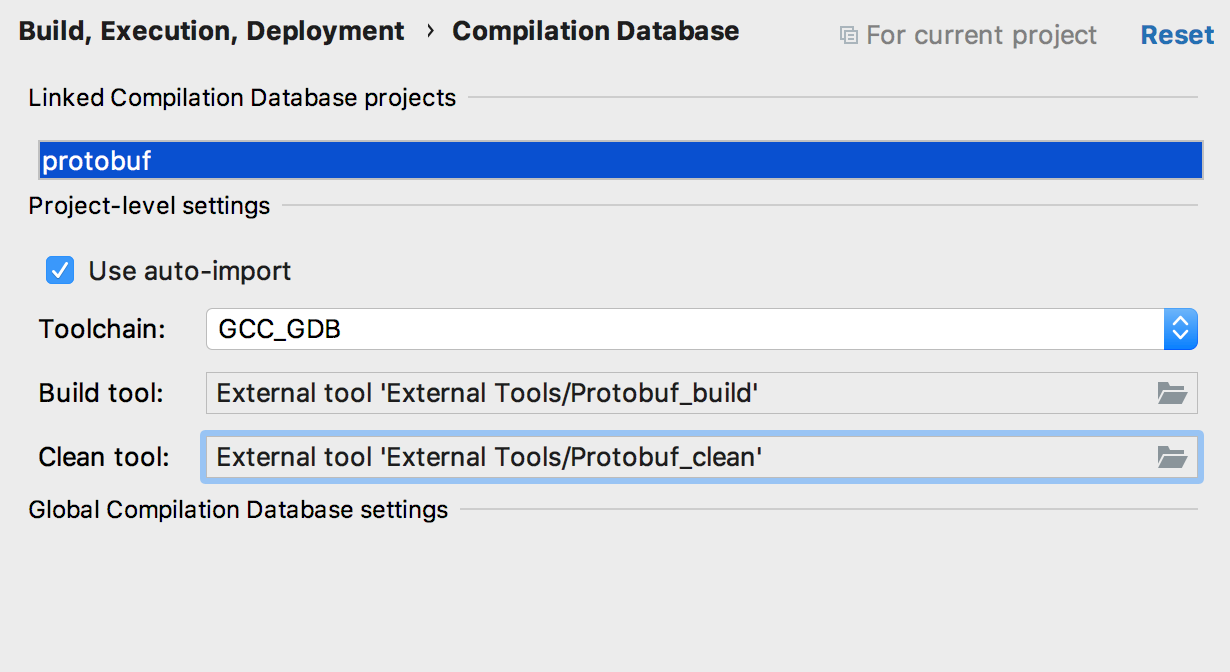Click the 'Toolchain:' label
This screenshot has width=1230, height=672.
click(102, 328)
